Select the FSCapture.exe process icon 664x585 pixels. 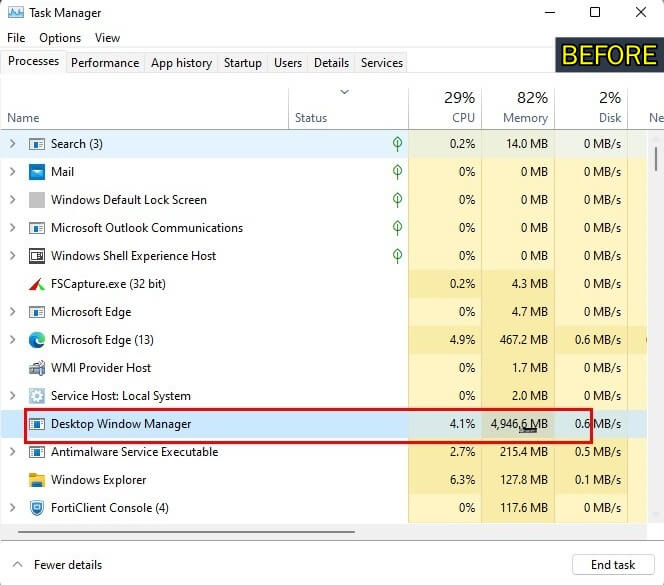pos(37,284)
